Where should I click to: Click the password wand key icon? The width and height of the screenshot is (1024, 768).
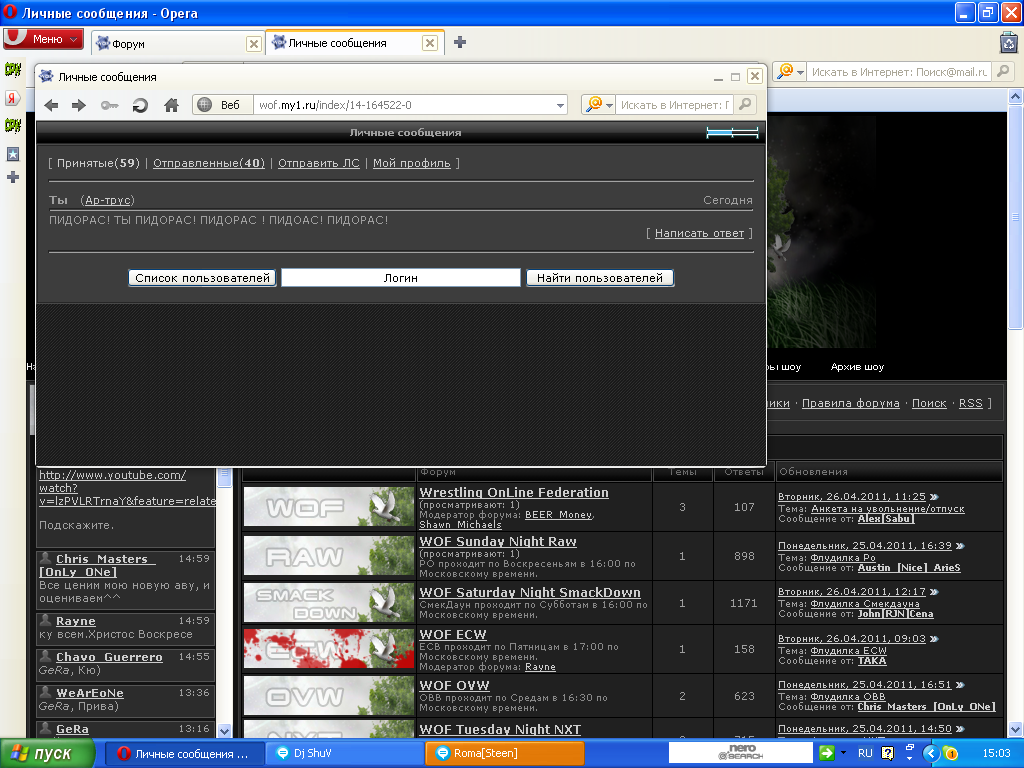click(109, 105)
